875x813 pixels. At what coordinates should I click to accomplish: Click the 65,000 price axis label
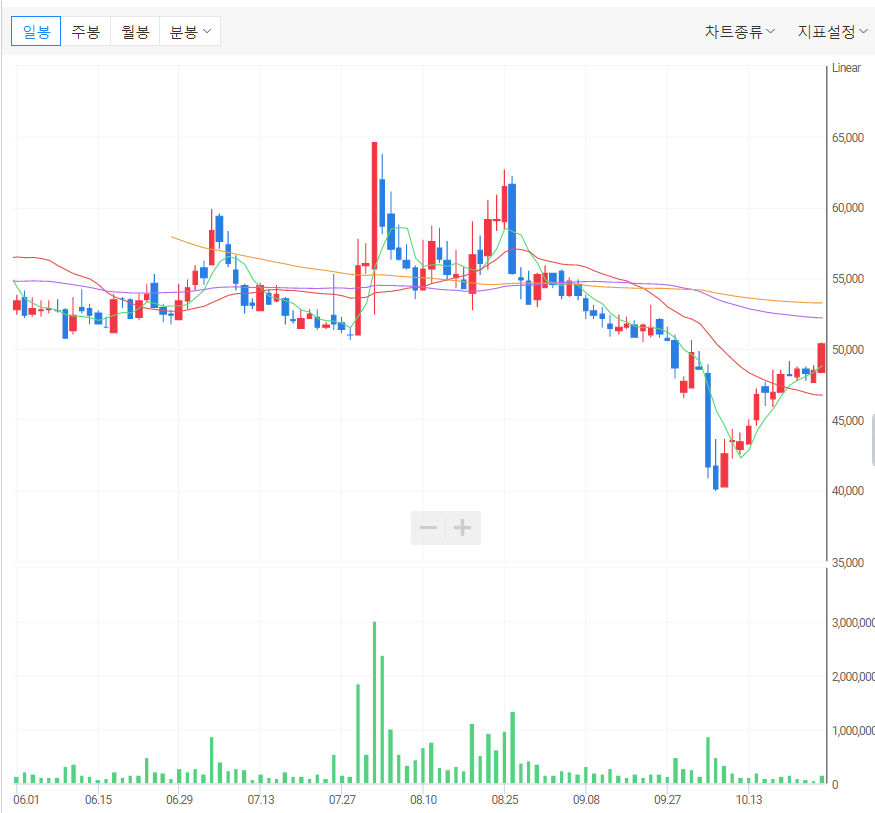848,138
